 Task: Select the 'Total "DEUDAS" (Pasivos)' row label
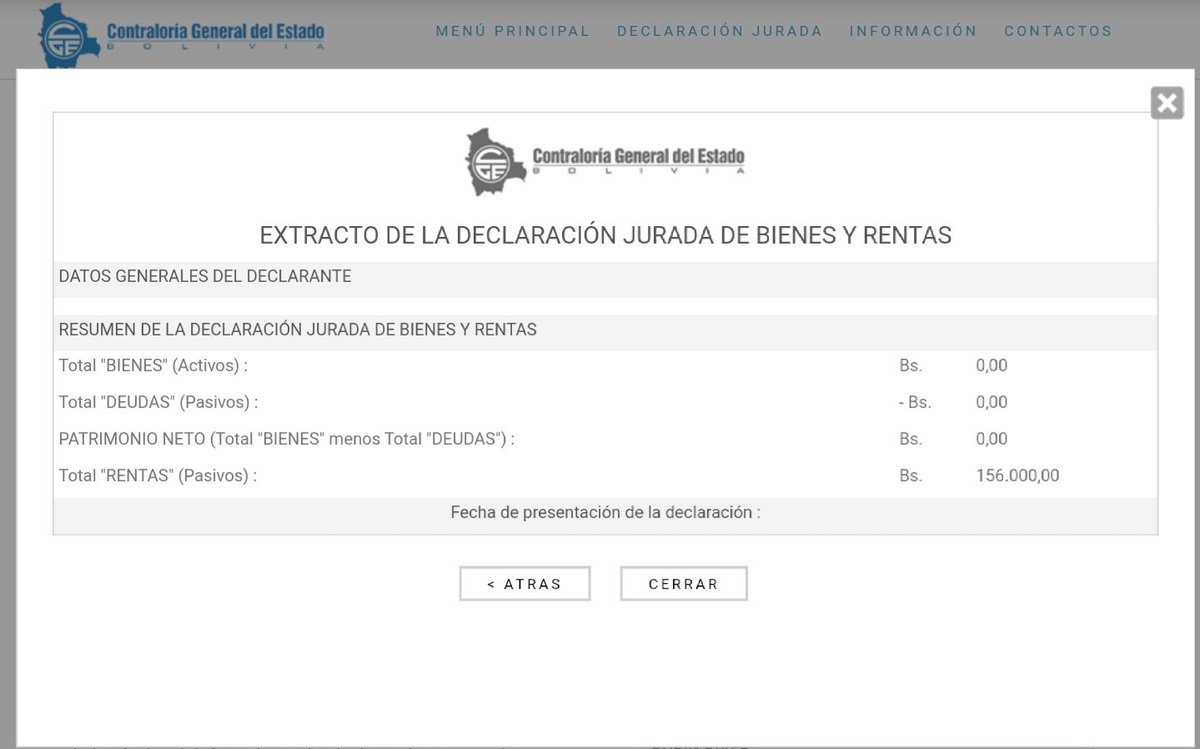158,402
